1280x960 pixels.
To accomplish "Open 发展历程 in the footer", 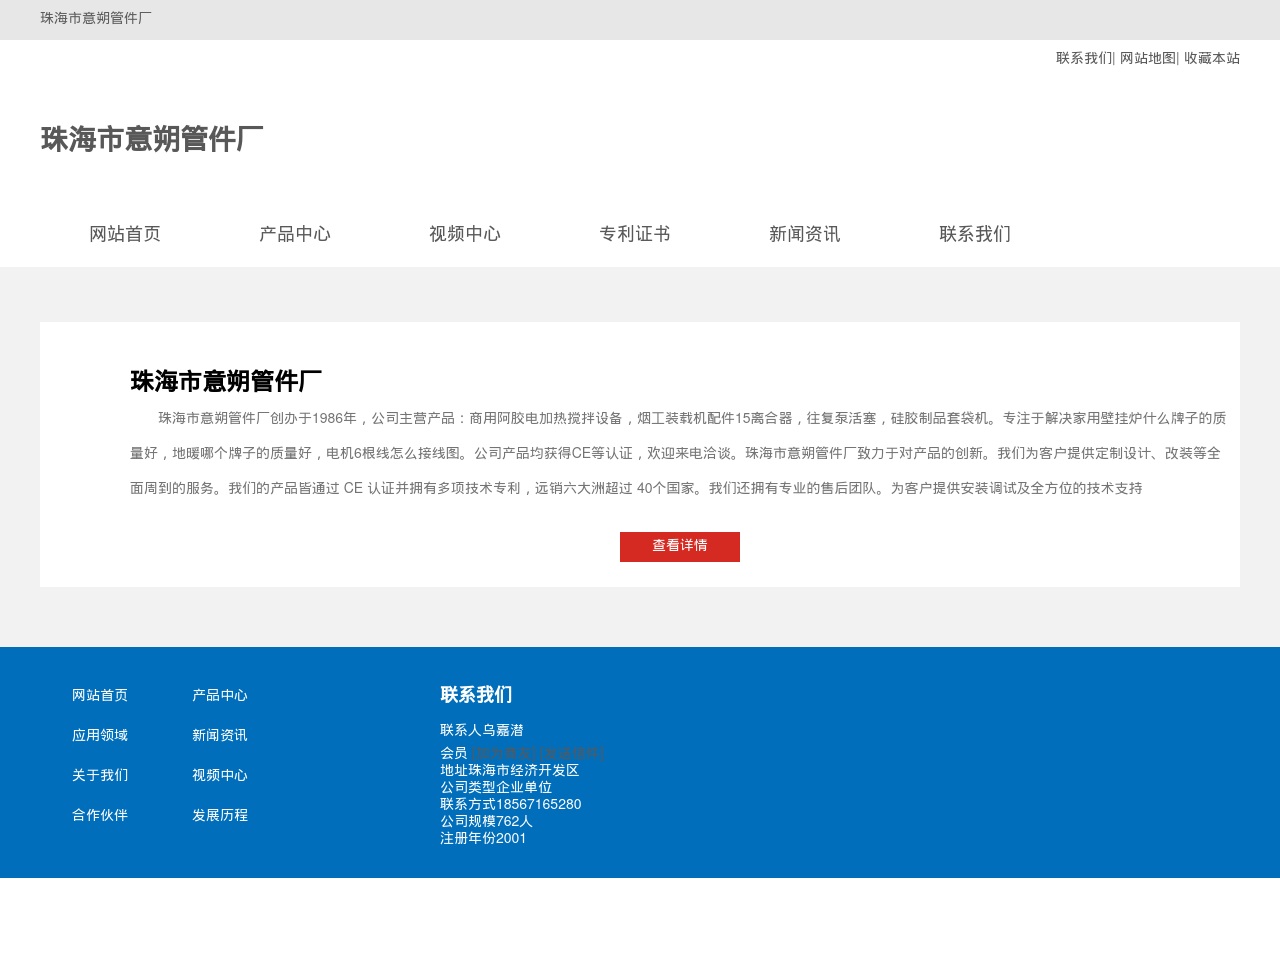I will coord(220,815).
